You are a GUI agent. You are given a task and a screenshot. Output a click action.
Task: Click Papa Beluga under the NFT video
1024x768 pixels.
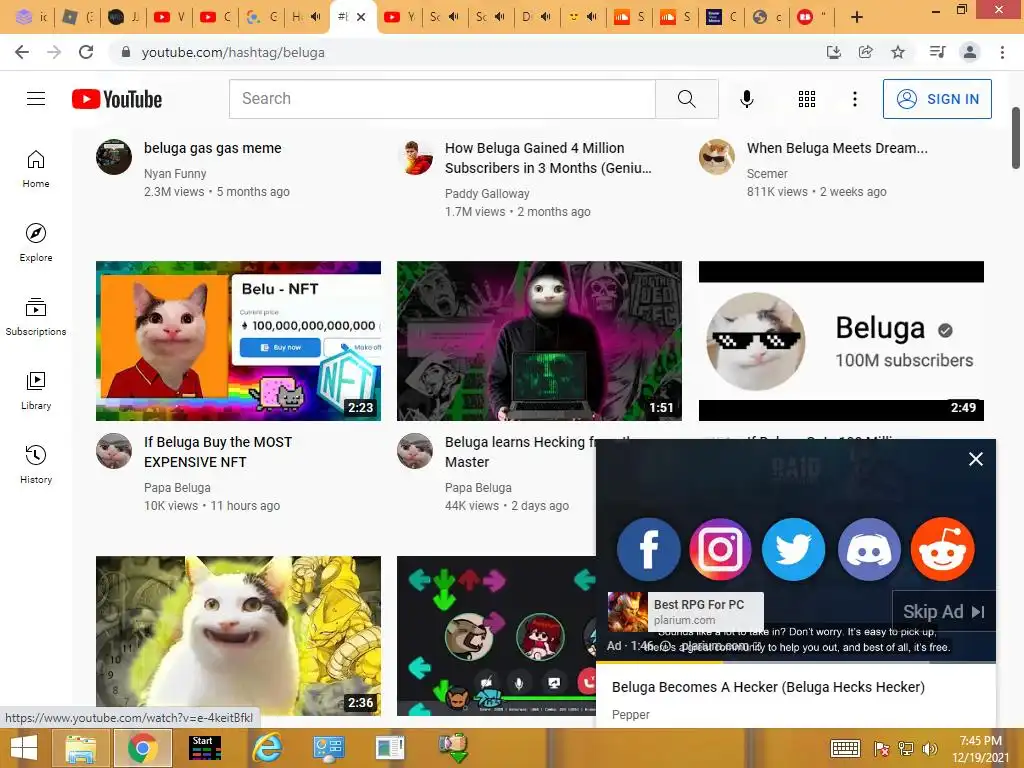click(177, 488)
